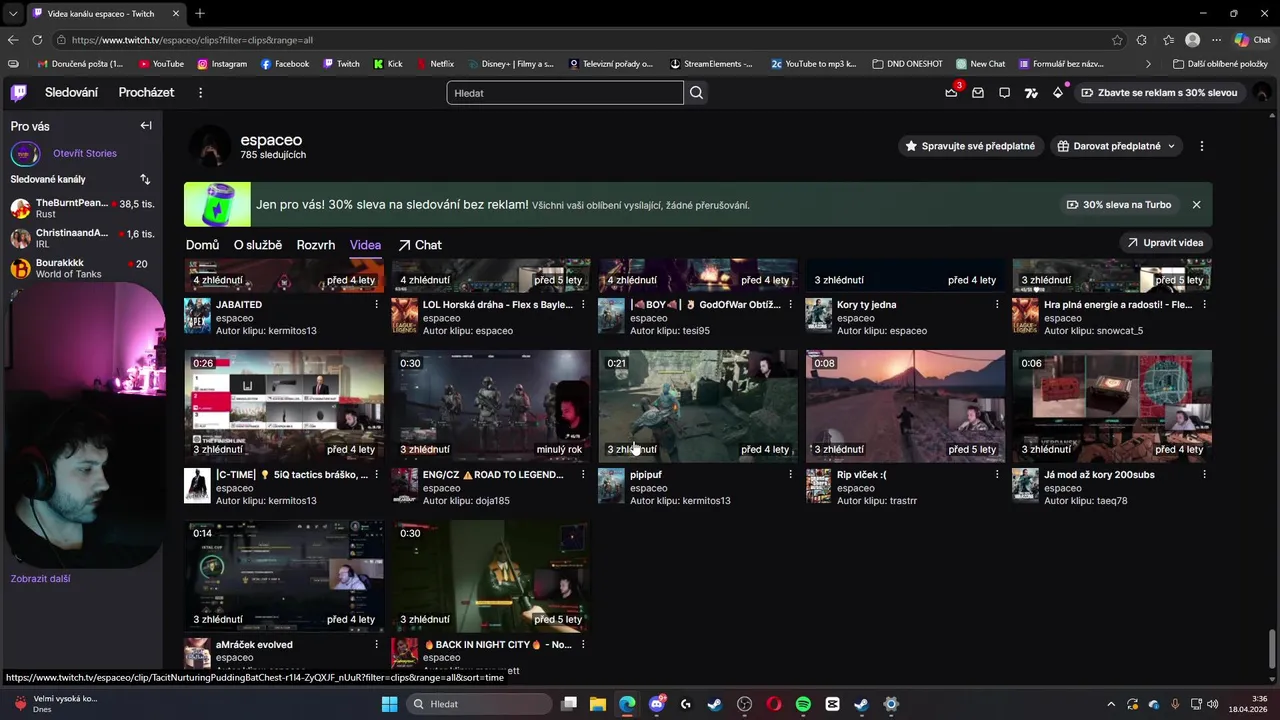This screenshot has width=1280, height=720.
Task: Open the espaceo channel options menu
Action: tap(1201, 146)
